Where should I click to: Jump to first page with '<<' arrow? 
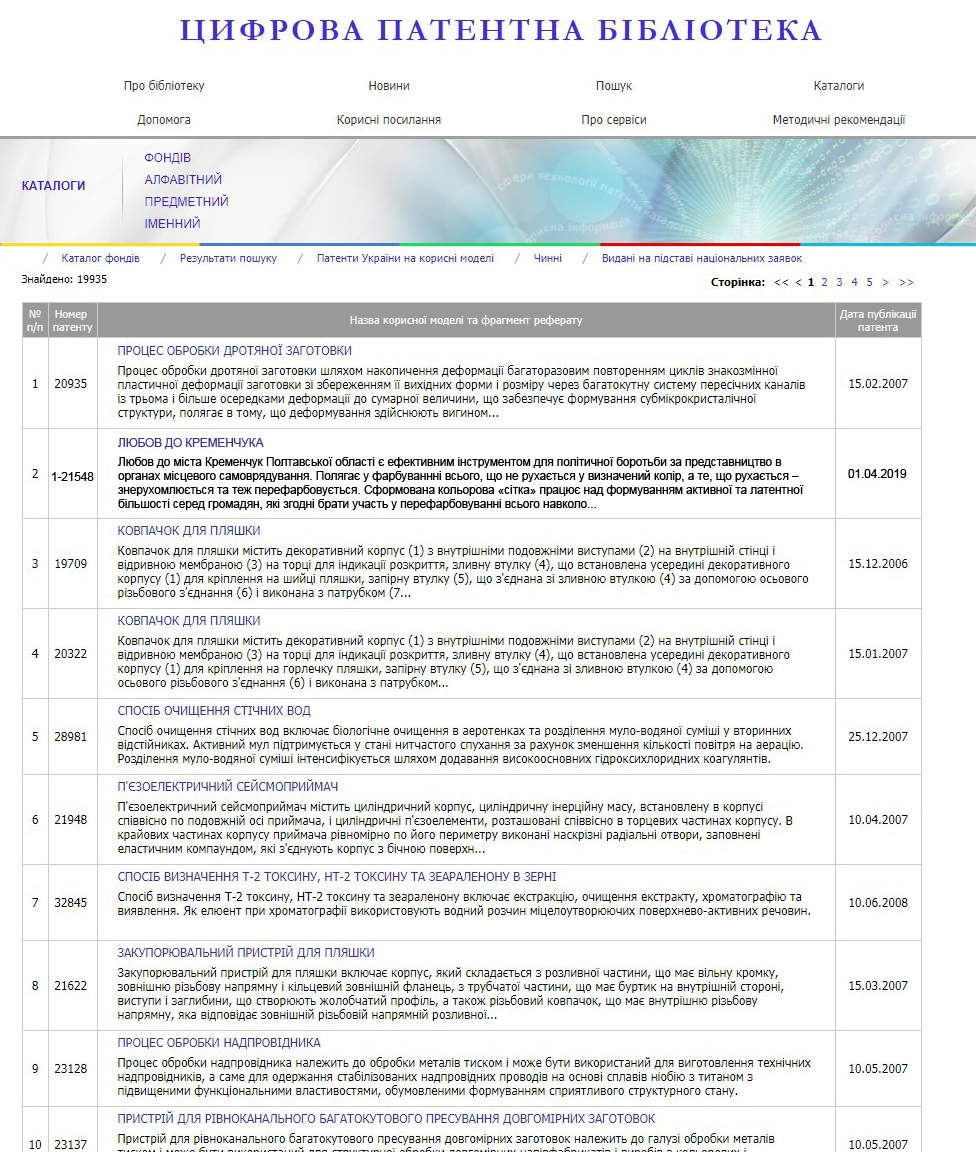781,282
